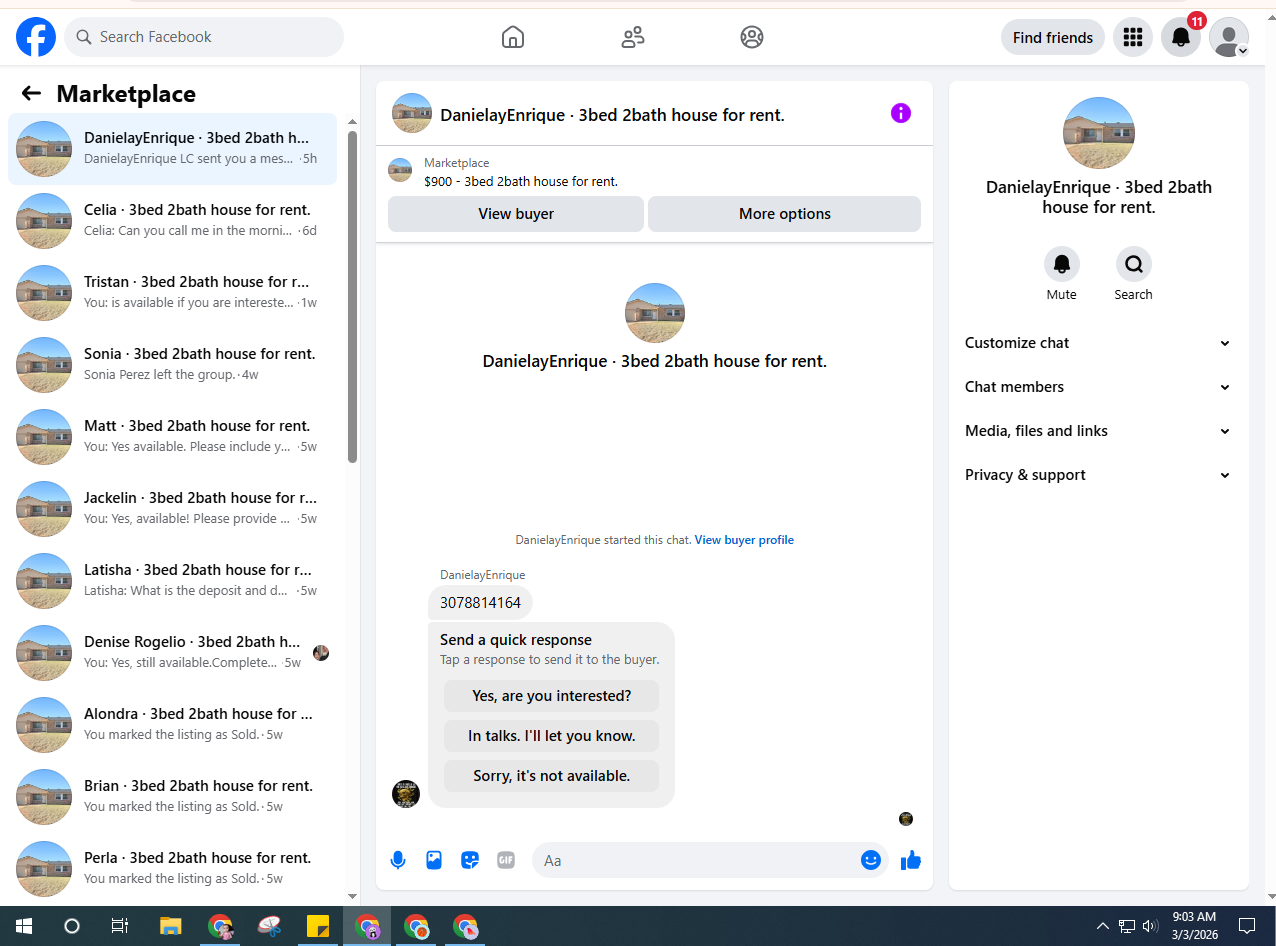Click the conversation list scrollbar
Image resolution: width=1276 pixels, height=946 pixels.
tap(352, 297)
